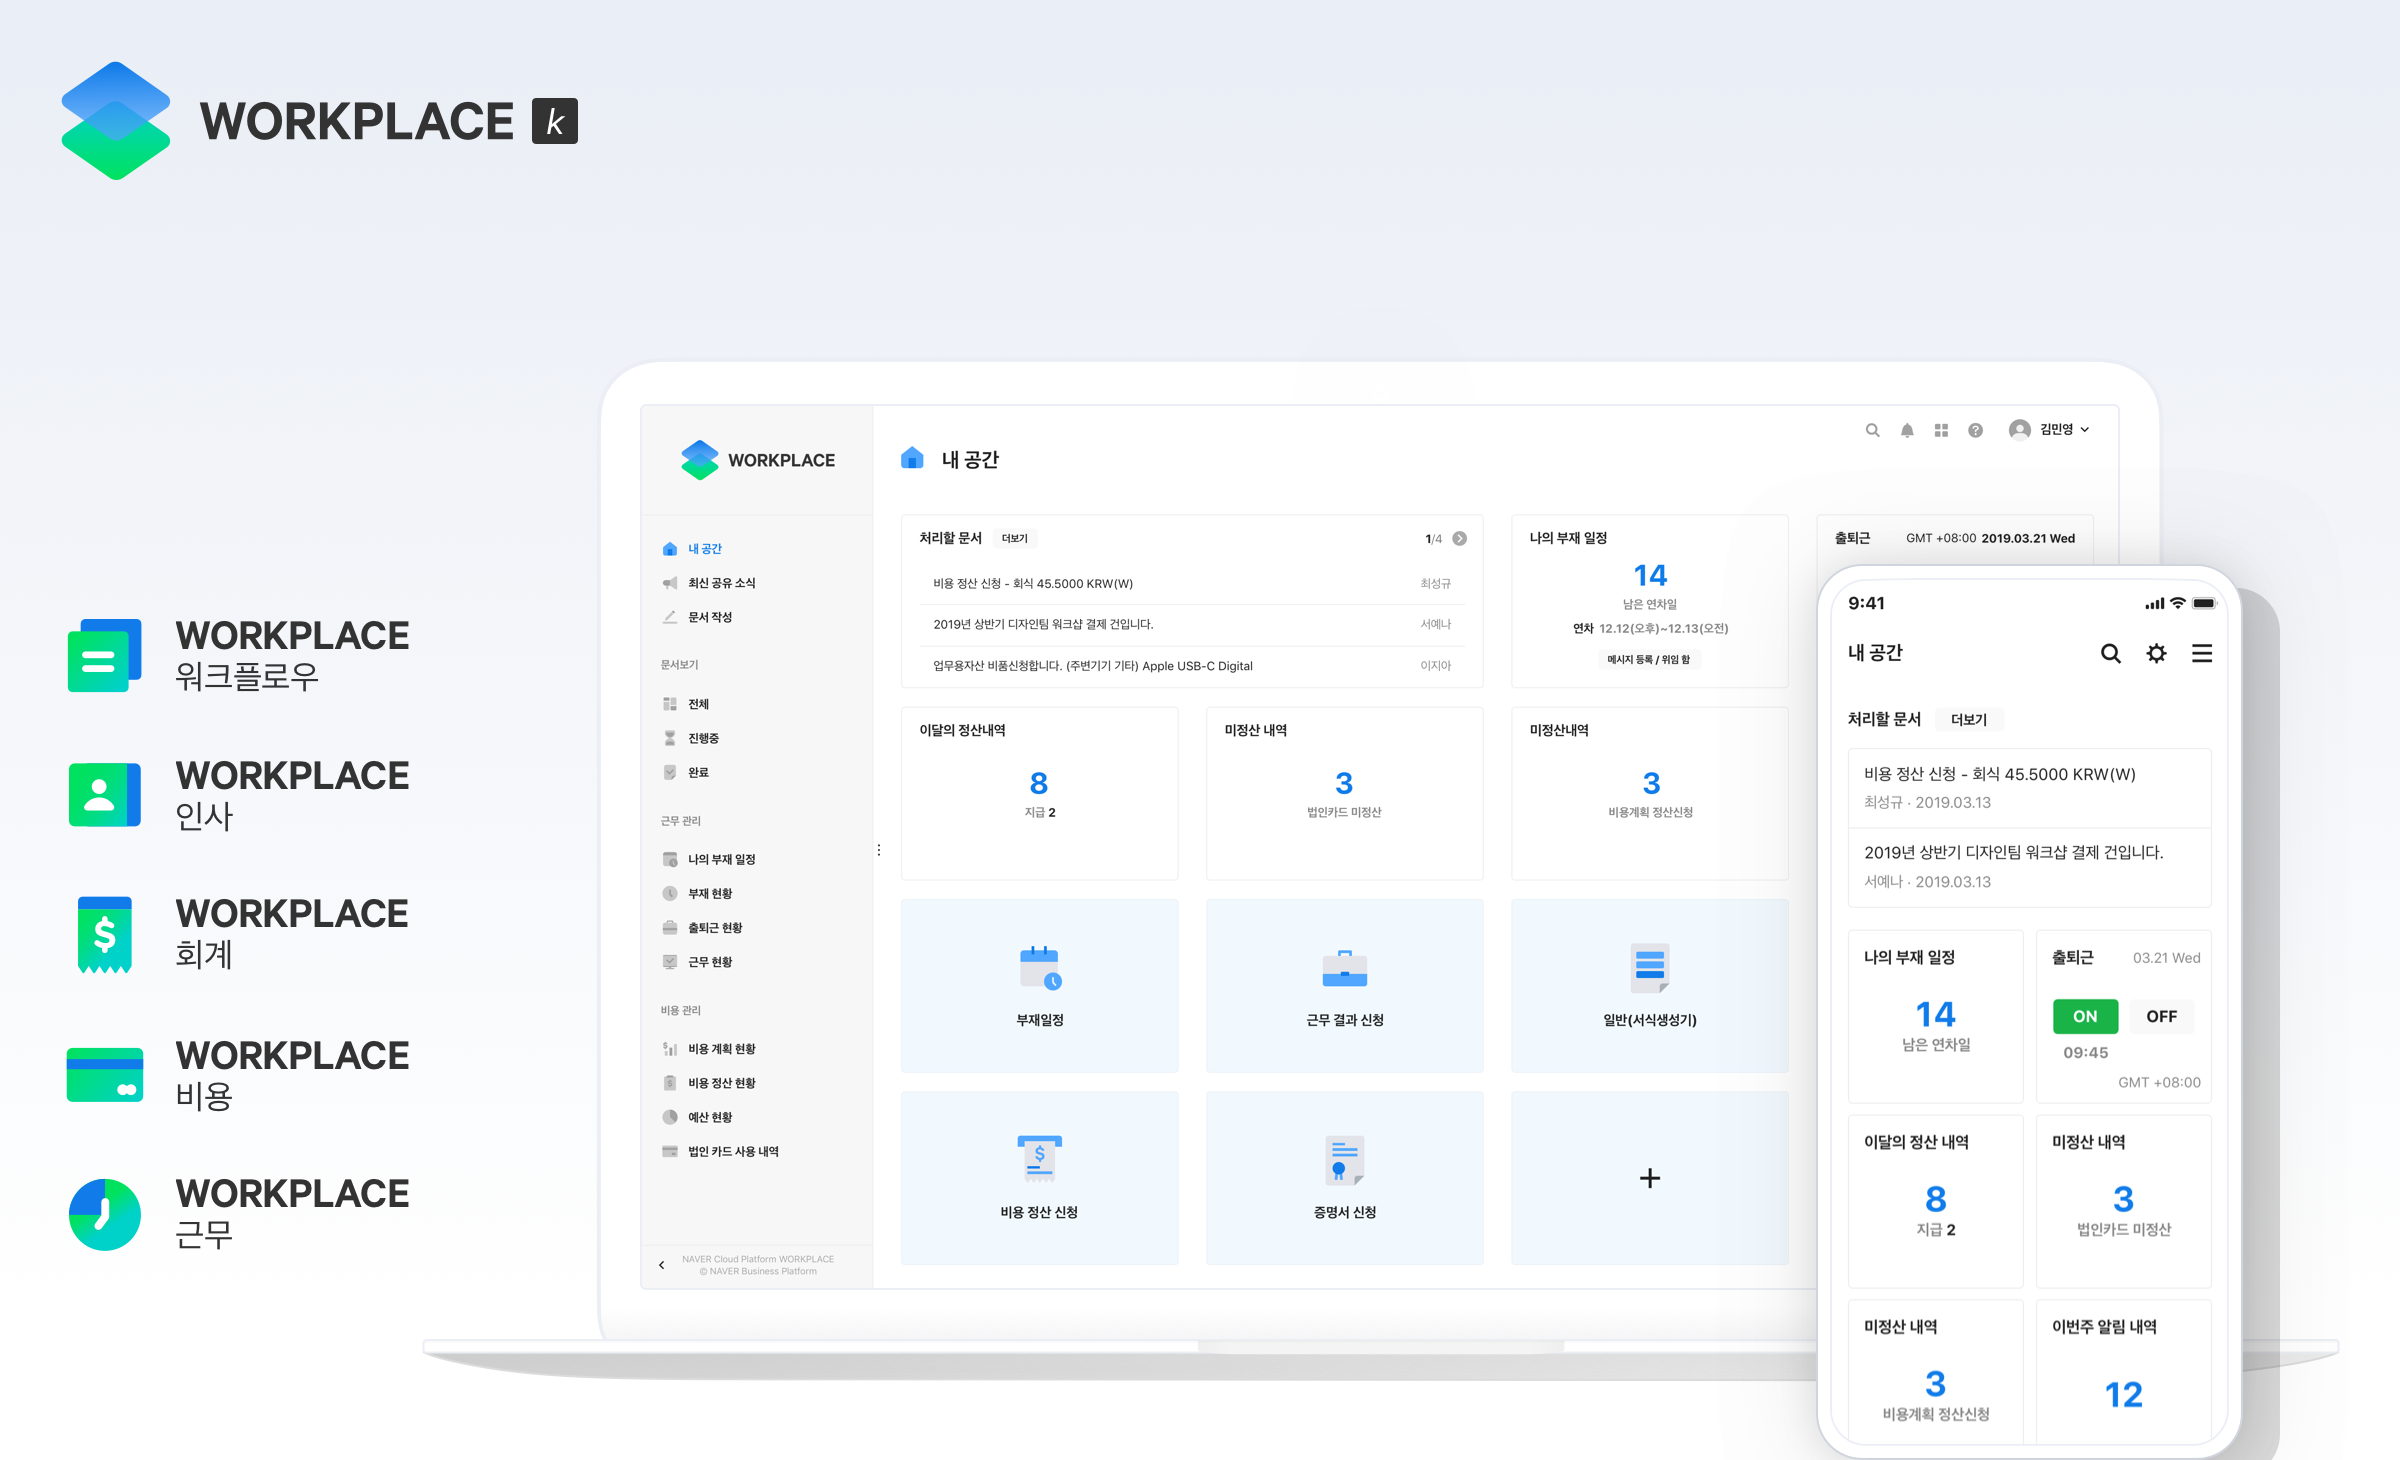Open the apps grid icon in desktop header
The image size is (2400, 1460).
(1941, 430)
